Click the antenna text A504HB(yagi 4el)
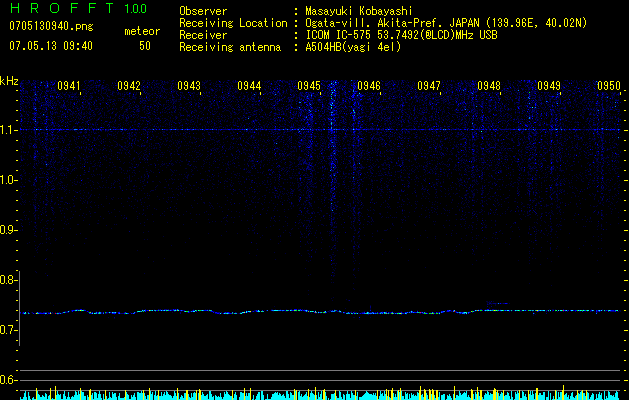 pos(353,47)
